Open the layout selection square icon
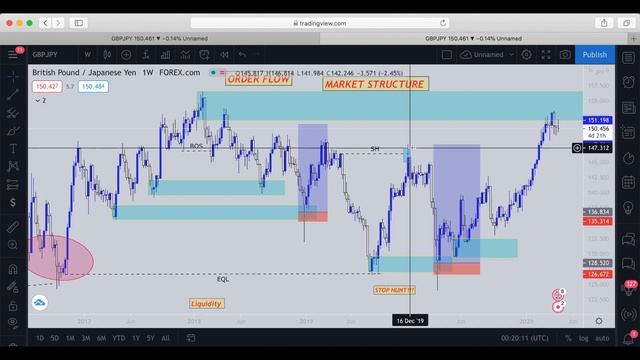640x360 pixels. 447,54
